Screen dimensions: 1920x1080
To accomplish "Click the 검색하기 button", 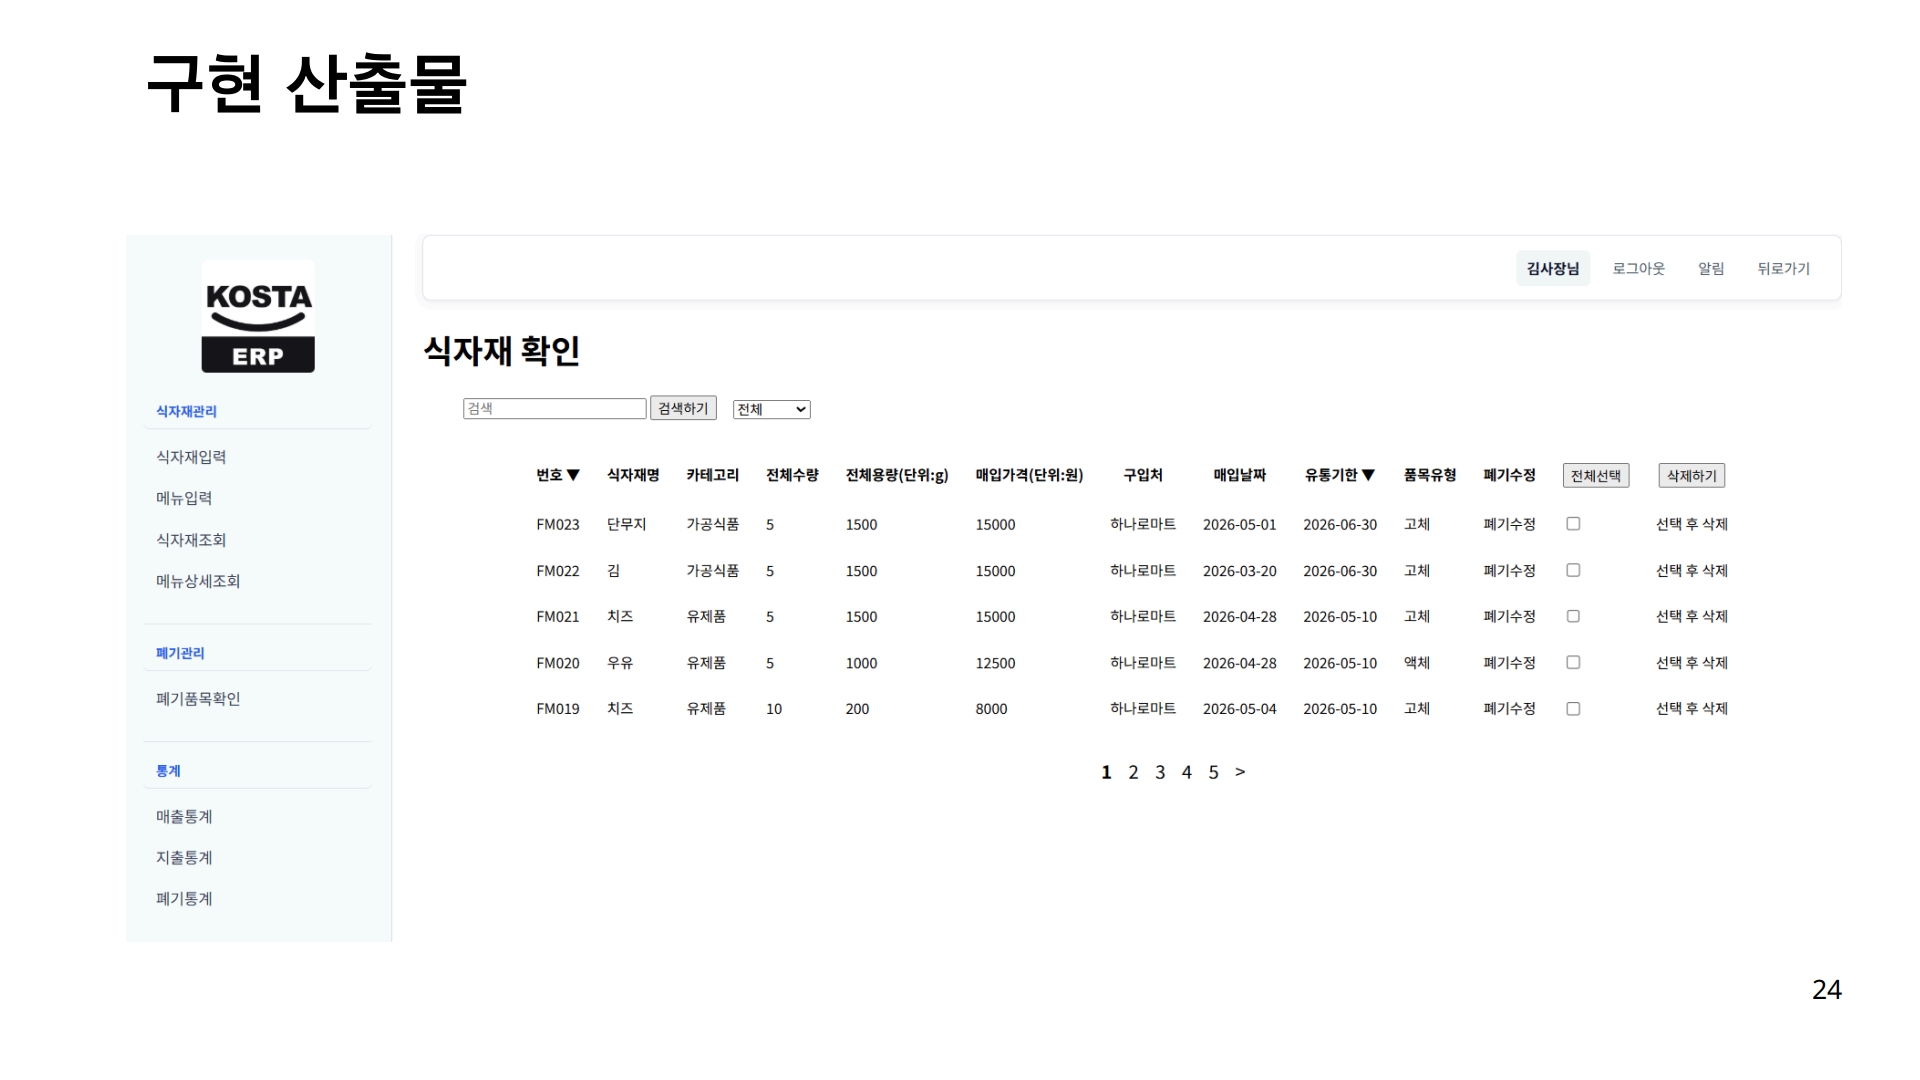I will [x=683, y=408].
